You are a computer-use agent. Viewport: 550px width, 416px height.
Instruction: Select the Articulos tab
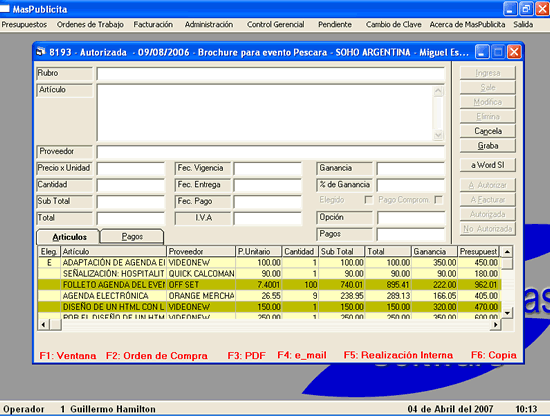pos(69,237)
